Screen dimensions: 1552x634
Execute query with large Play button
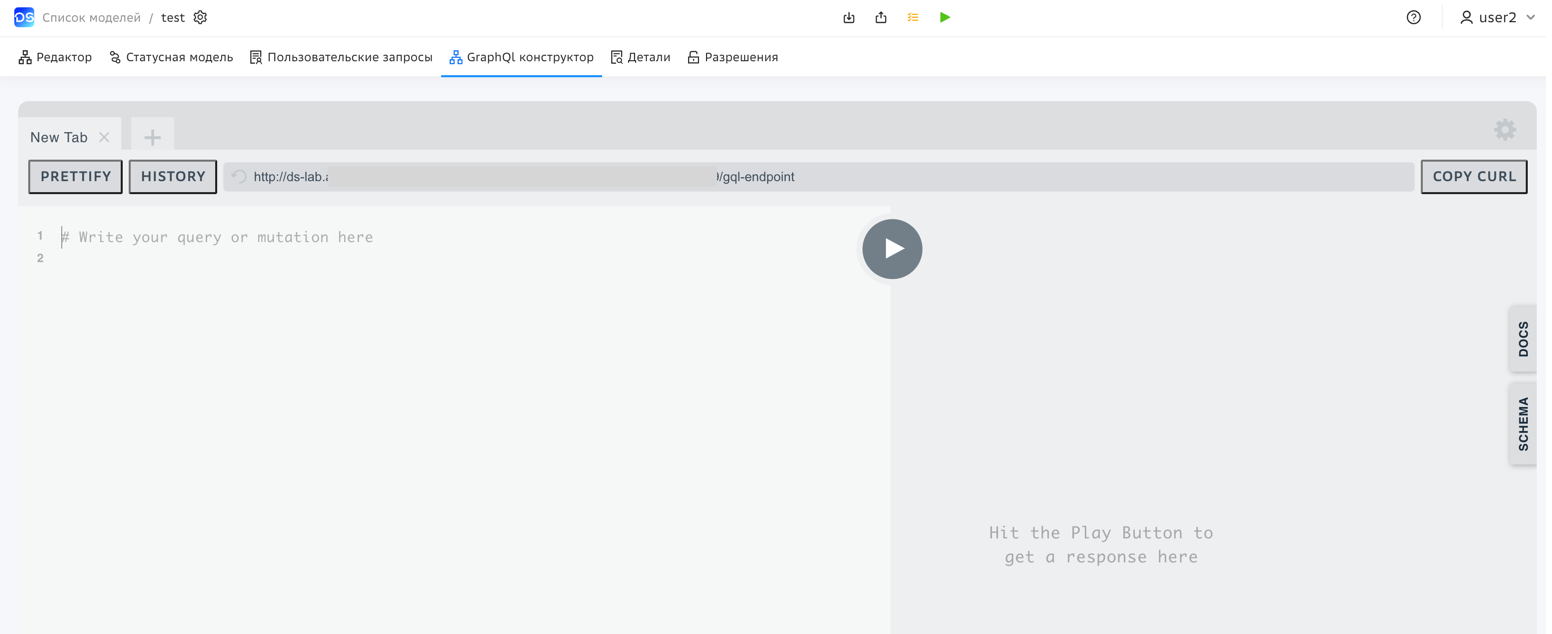[x=892, y=249]
